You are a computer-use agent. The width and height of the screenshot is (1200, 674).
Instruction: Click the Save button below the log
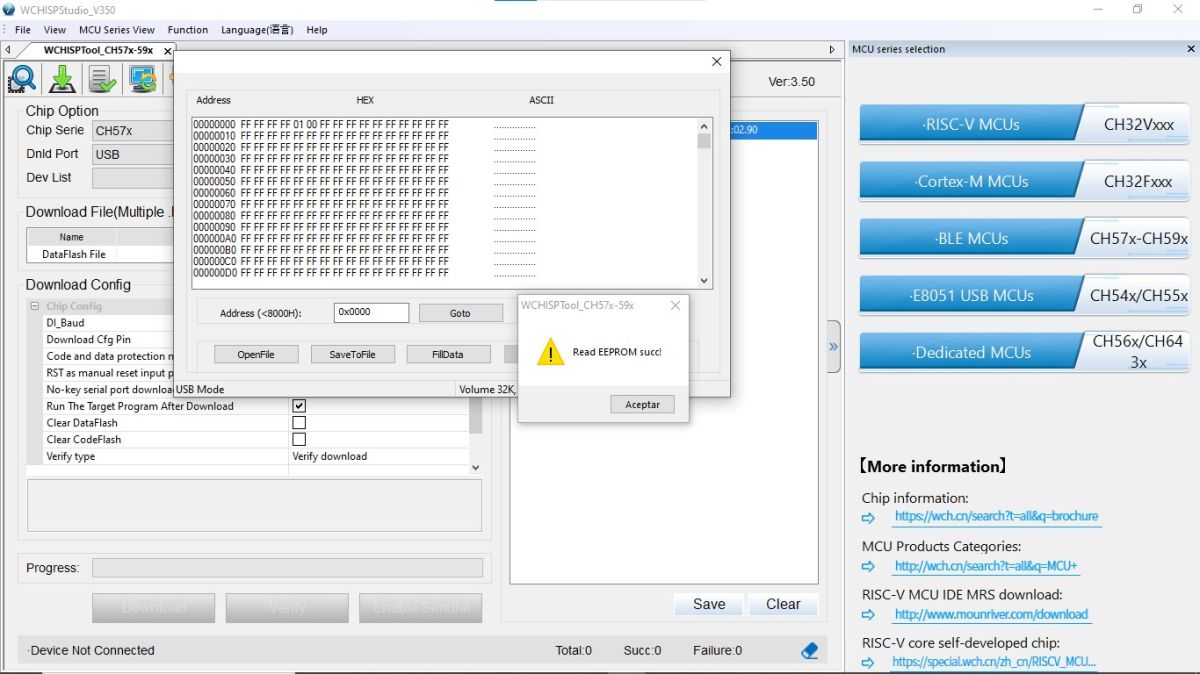coord(709,604)
